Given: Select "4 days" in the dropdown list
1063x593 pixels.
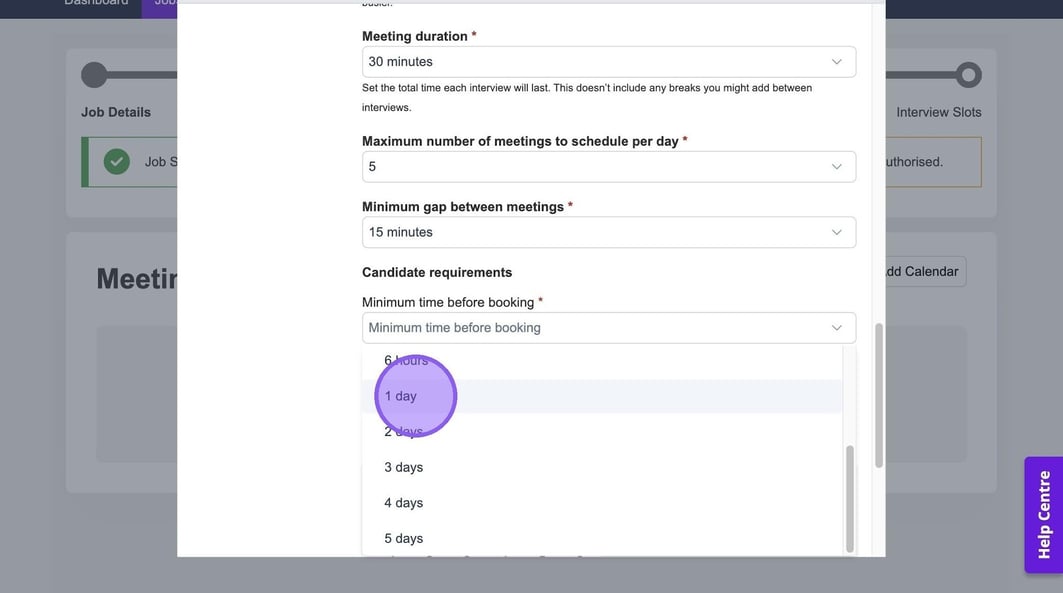Looking at the screenshot, I should (404, 503).
